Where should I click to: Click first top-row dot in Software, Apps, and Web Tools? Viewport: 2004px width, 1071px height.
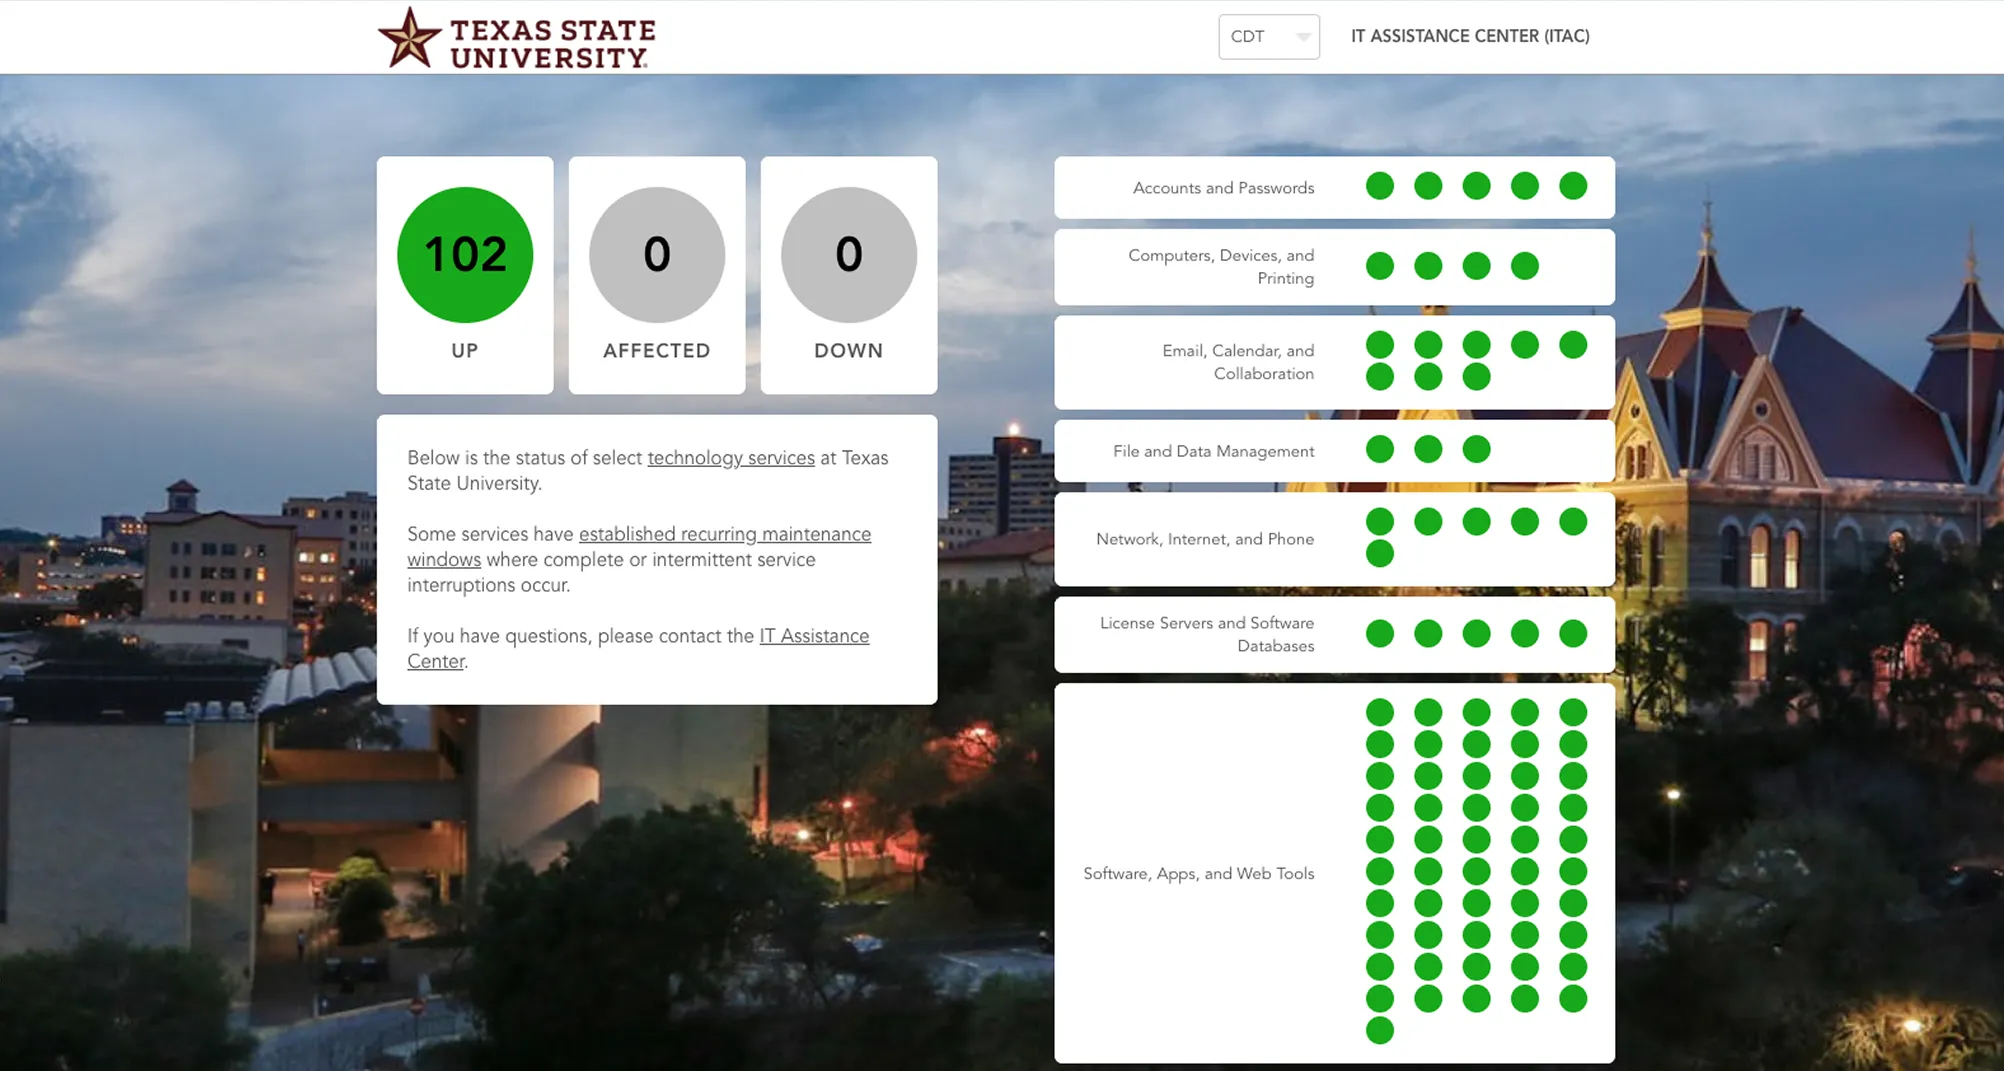1380,713
